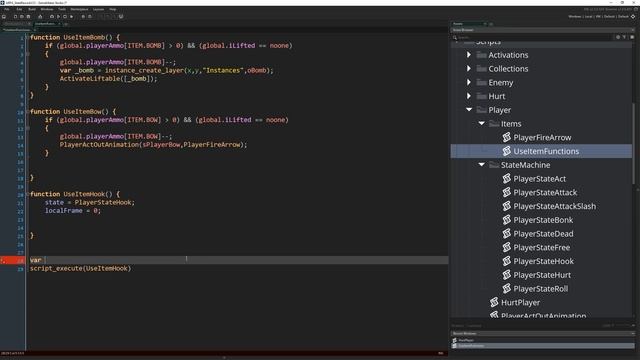
Task: Select the PlayerStateAct script icon
Action: point(507,178)
